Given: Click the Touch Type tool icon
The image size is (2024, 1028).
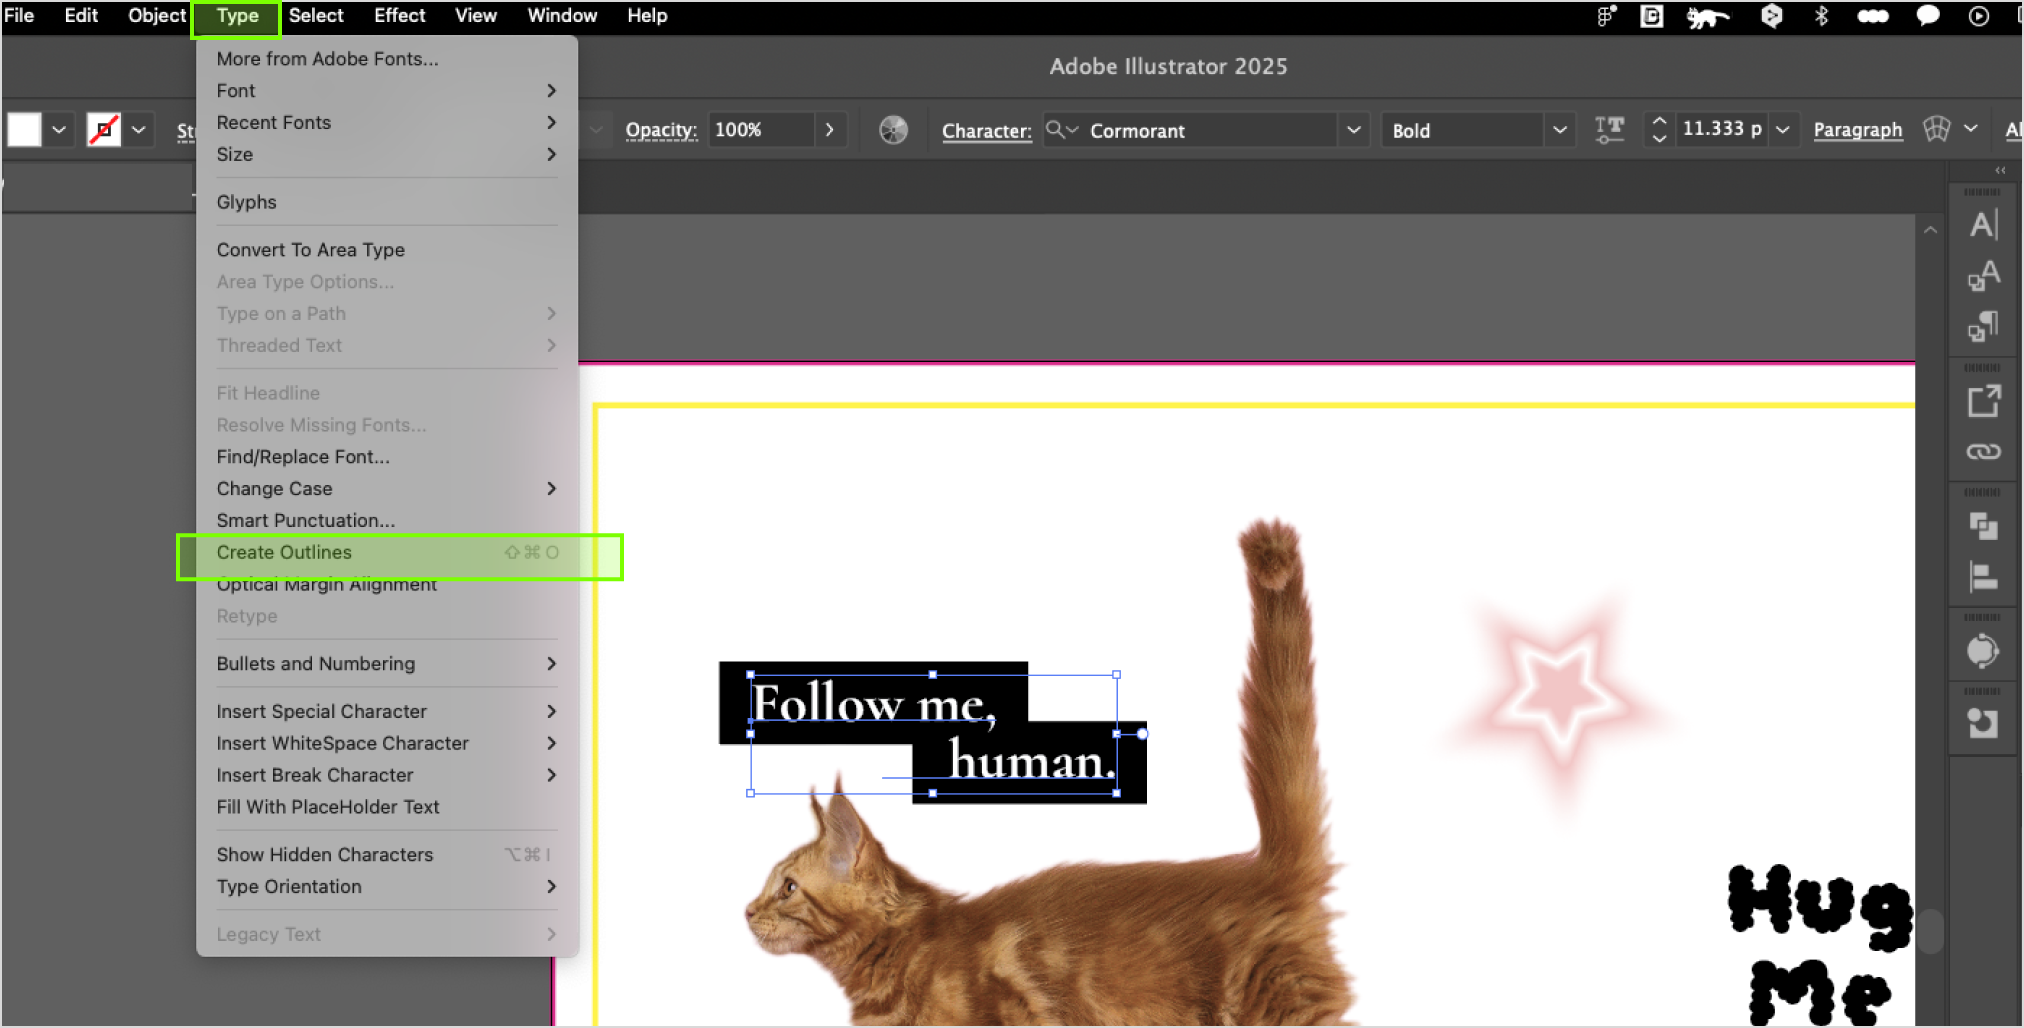Looking at the screenshot, I should pyautogui.click(x=1609, y=130).
